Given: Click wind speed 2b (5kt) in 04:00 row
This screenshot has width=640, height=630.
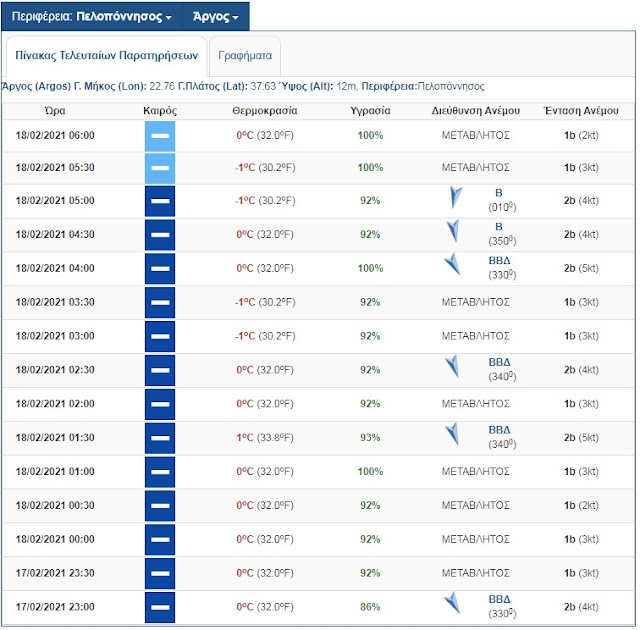Looking at the screenshot, I should 581,268.
